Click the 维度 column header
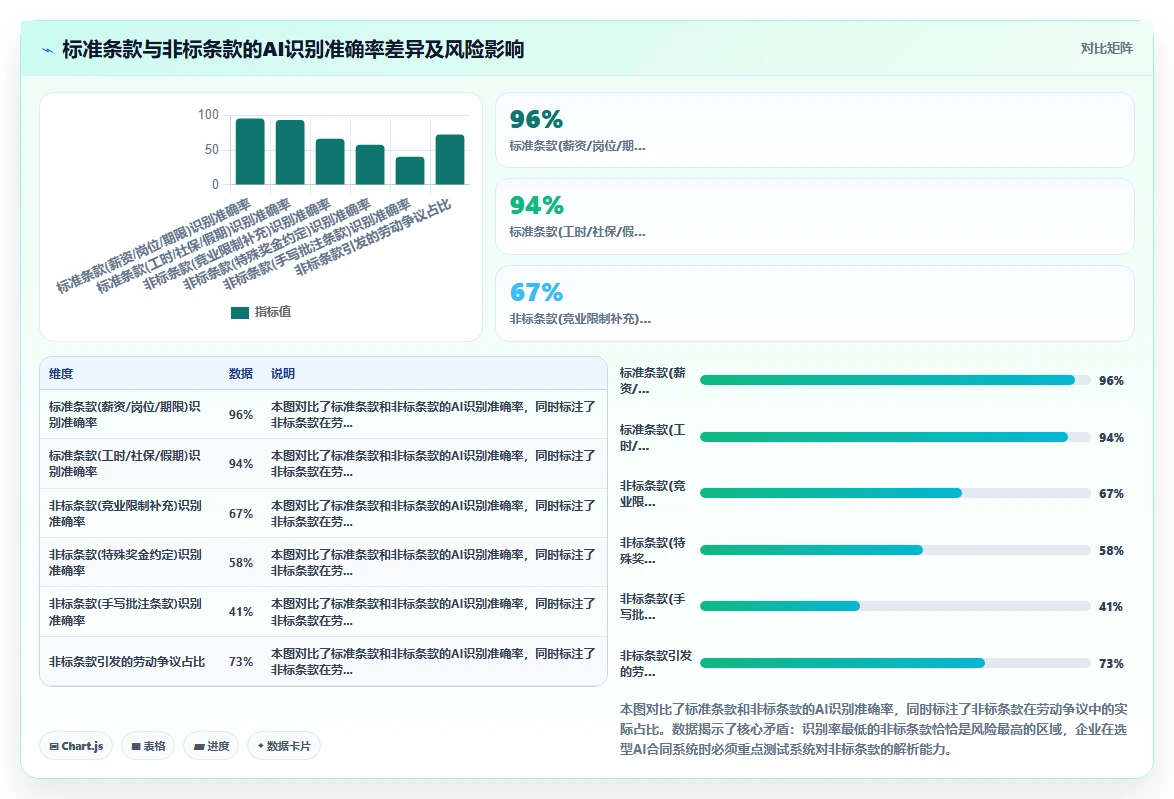The image size is (1174, 799). click(61, 374)
